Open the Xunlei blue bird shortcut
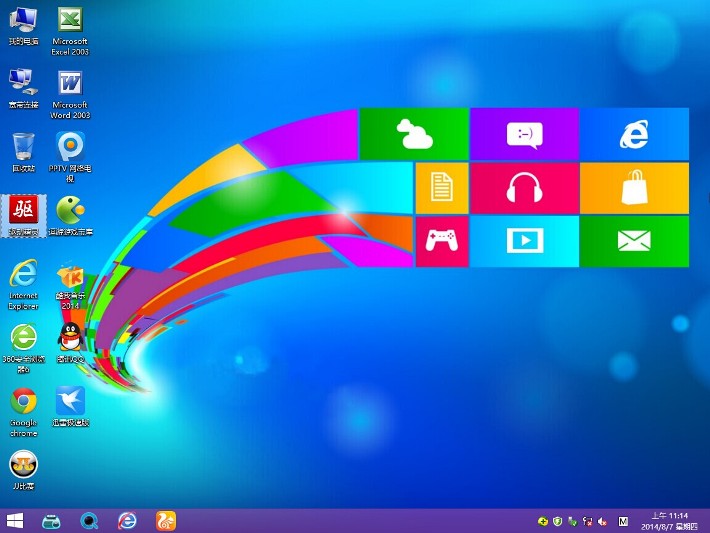The height and width of the screenshot is (533, 710). pos(70,401)
